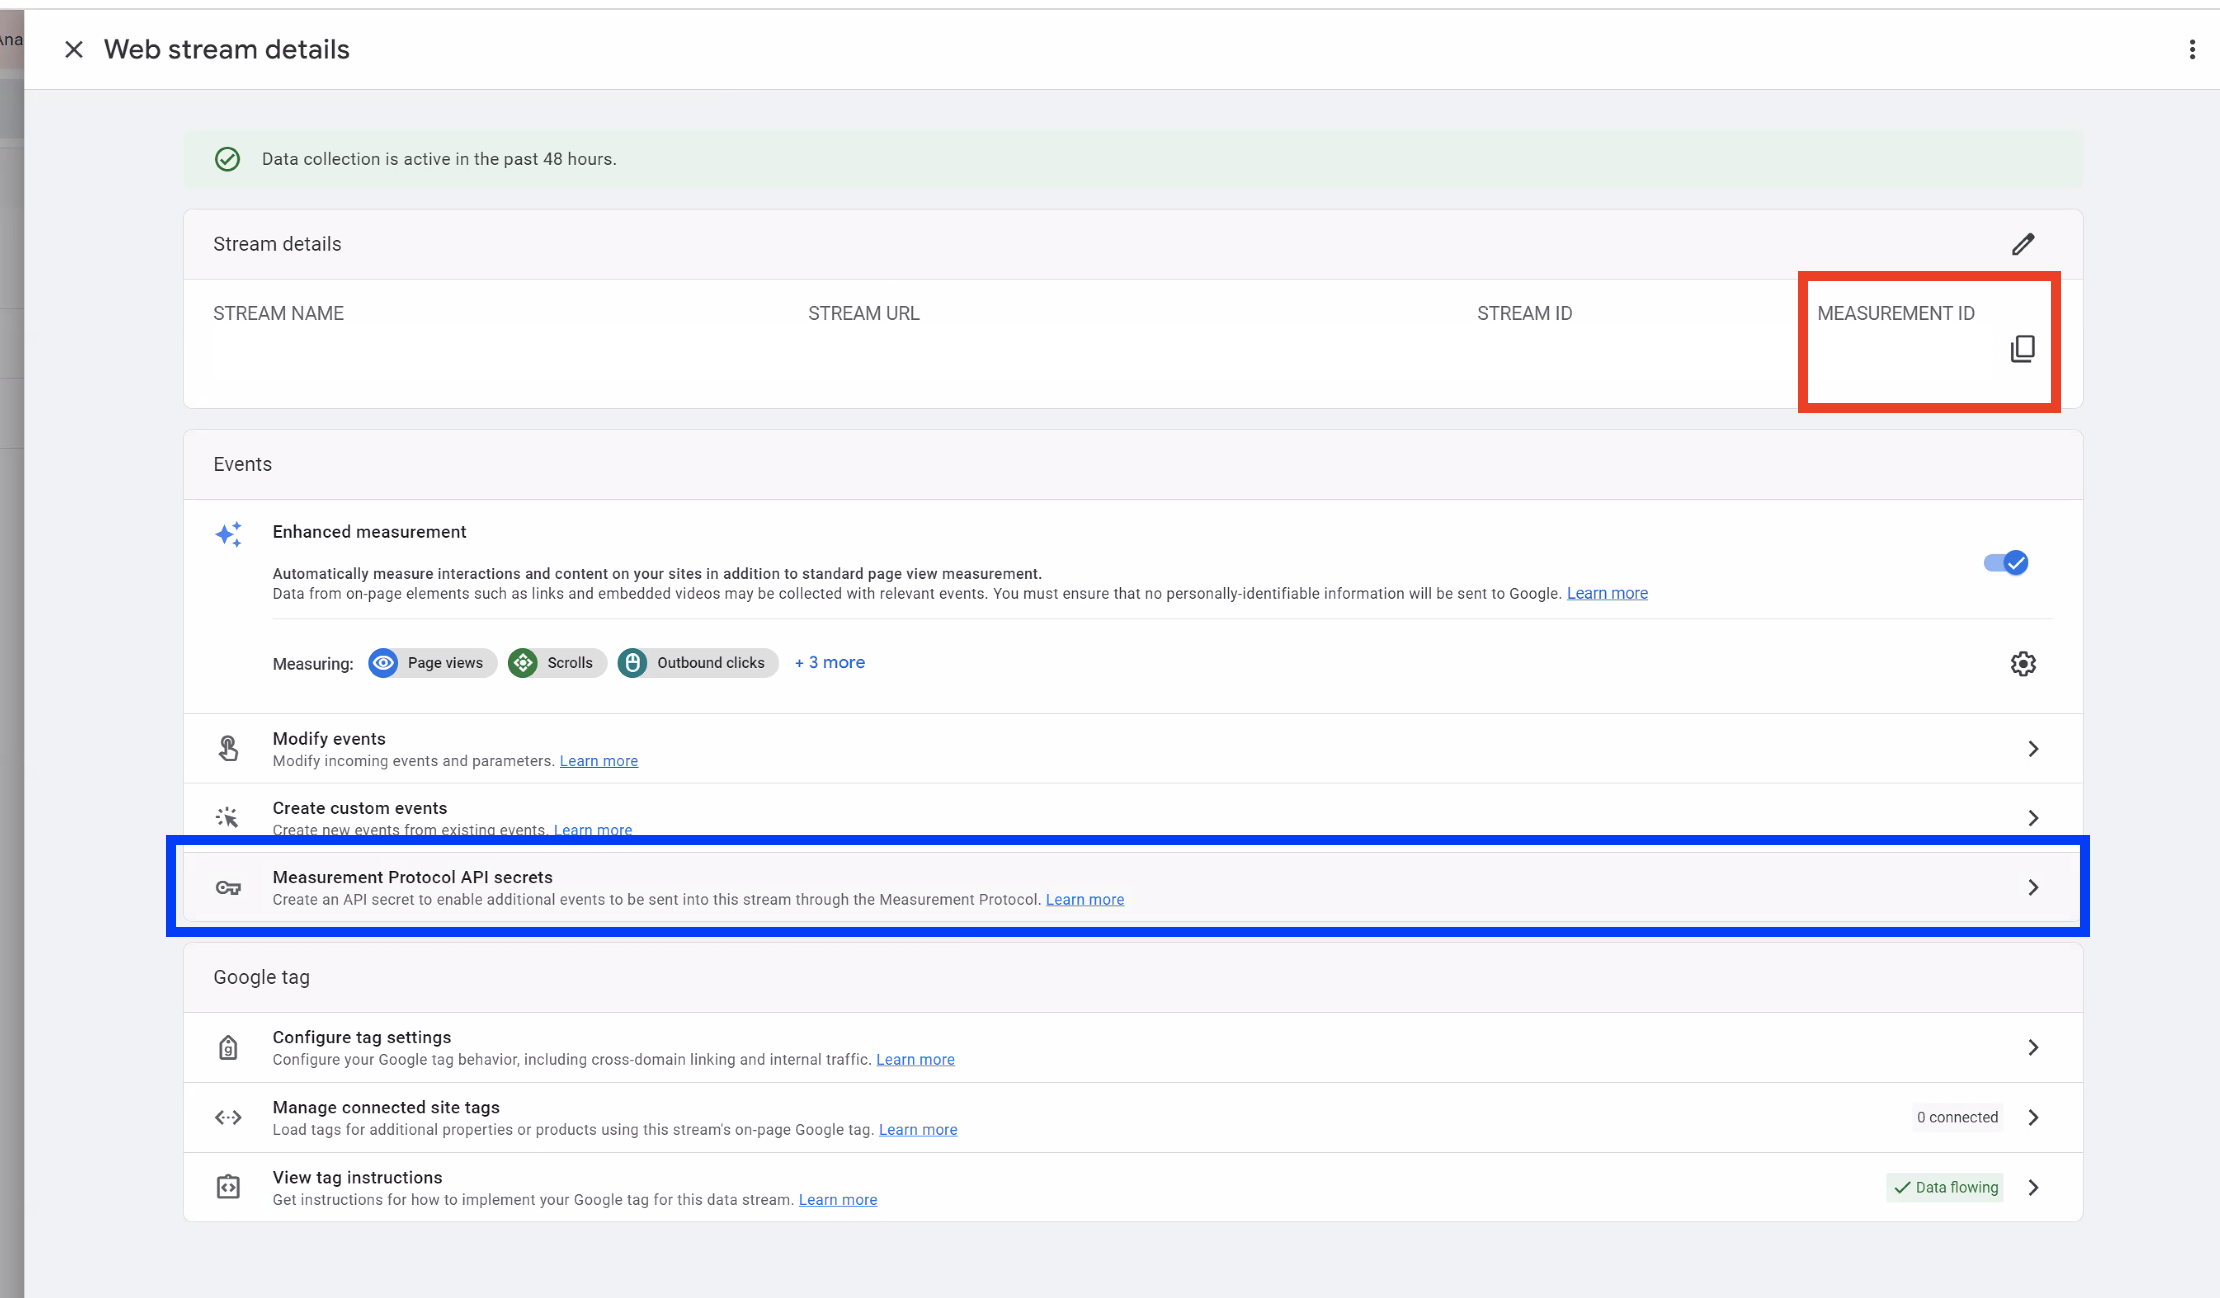Open the Configure tag settings row
Screen dimensions: 2220x1298
[1133, 1048]
